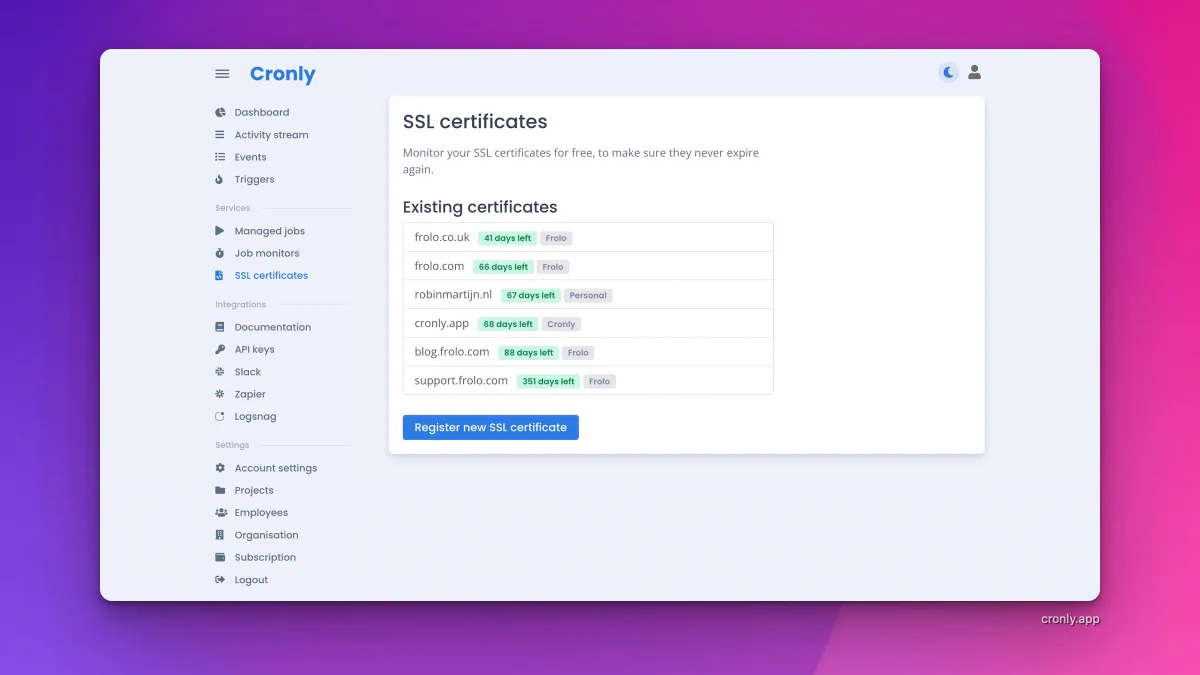Open Managed jobs menu item
1200x675 pixels.
tap(270, 231)
